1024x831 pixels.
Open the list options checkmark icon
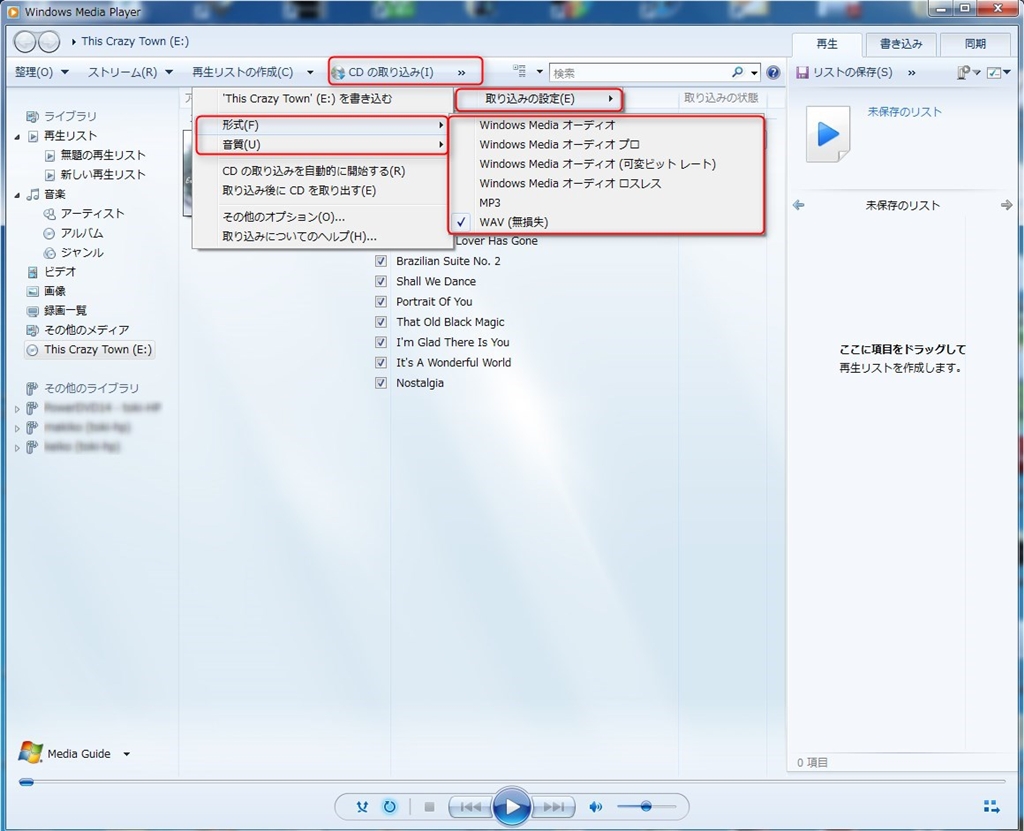point(995,73)
